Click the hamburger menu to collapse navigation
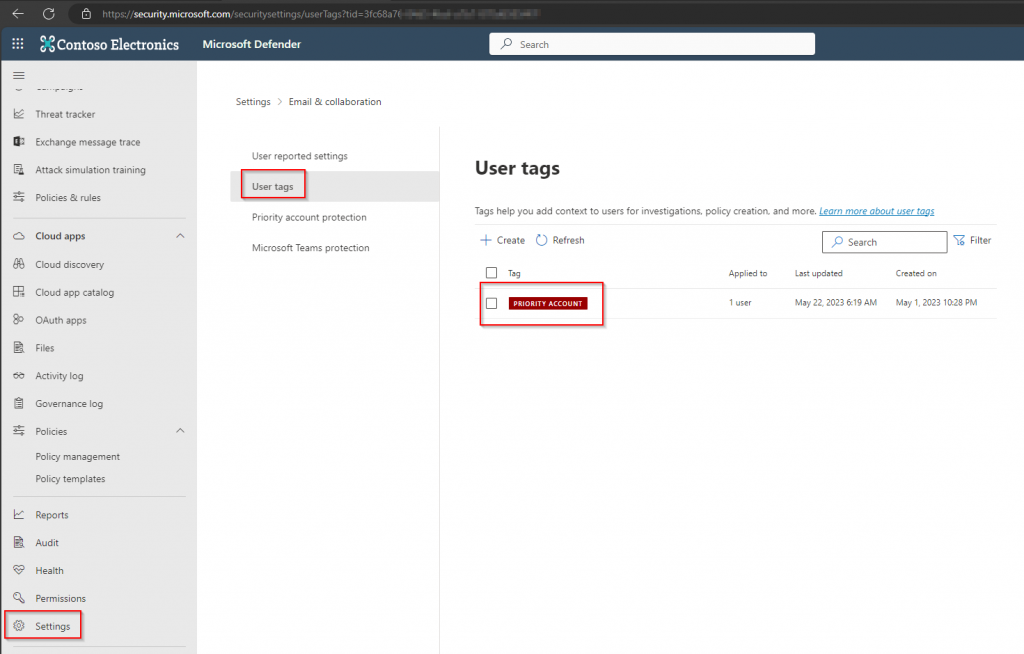Image resolution: width=1024 pixels, height=654 pixels. click(18, 76)
